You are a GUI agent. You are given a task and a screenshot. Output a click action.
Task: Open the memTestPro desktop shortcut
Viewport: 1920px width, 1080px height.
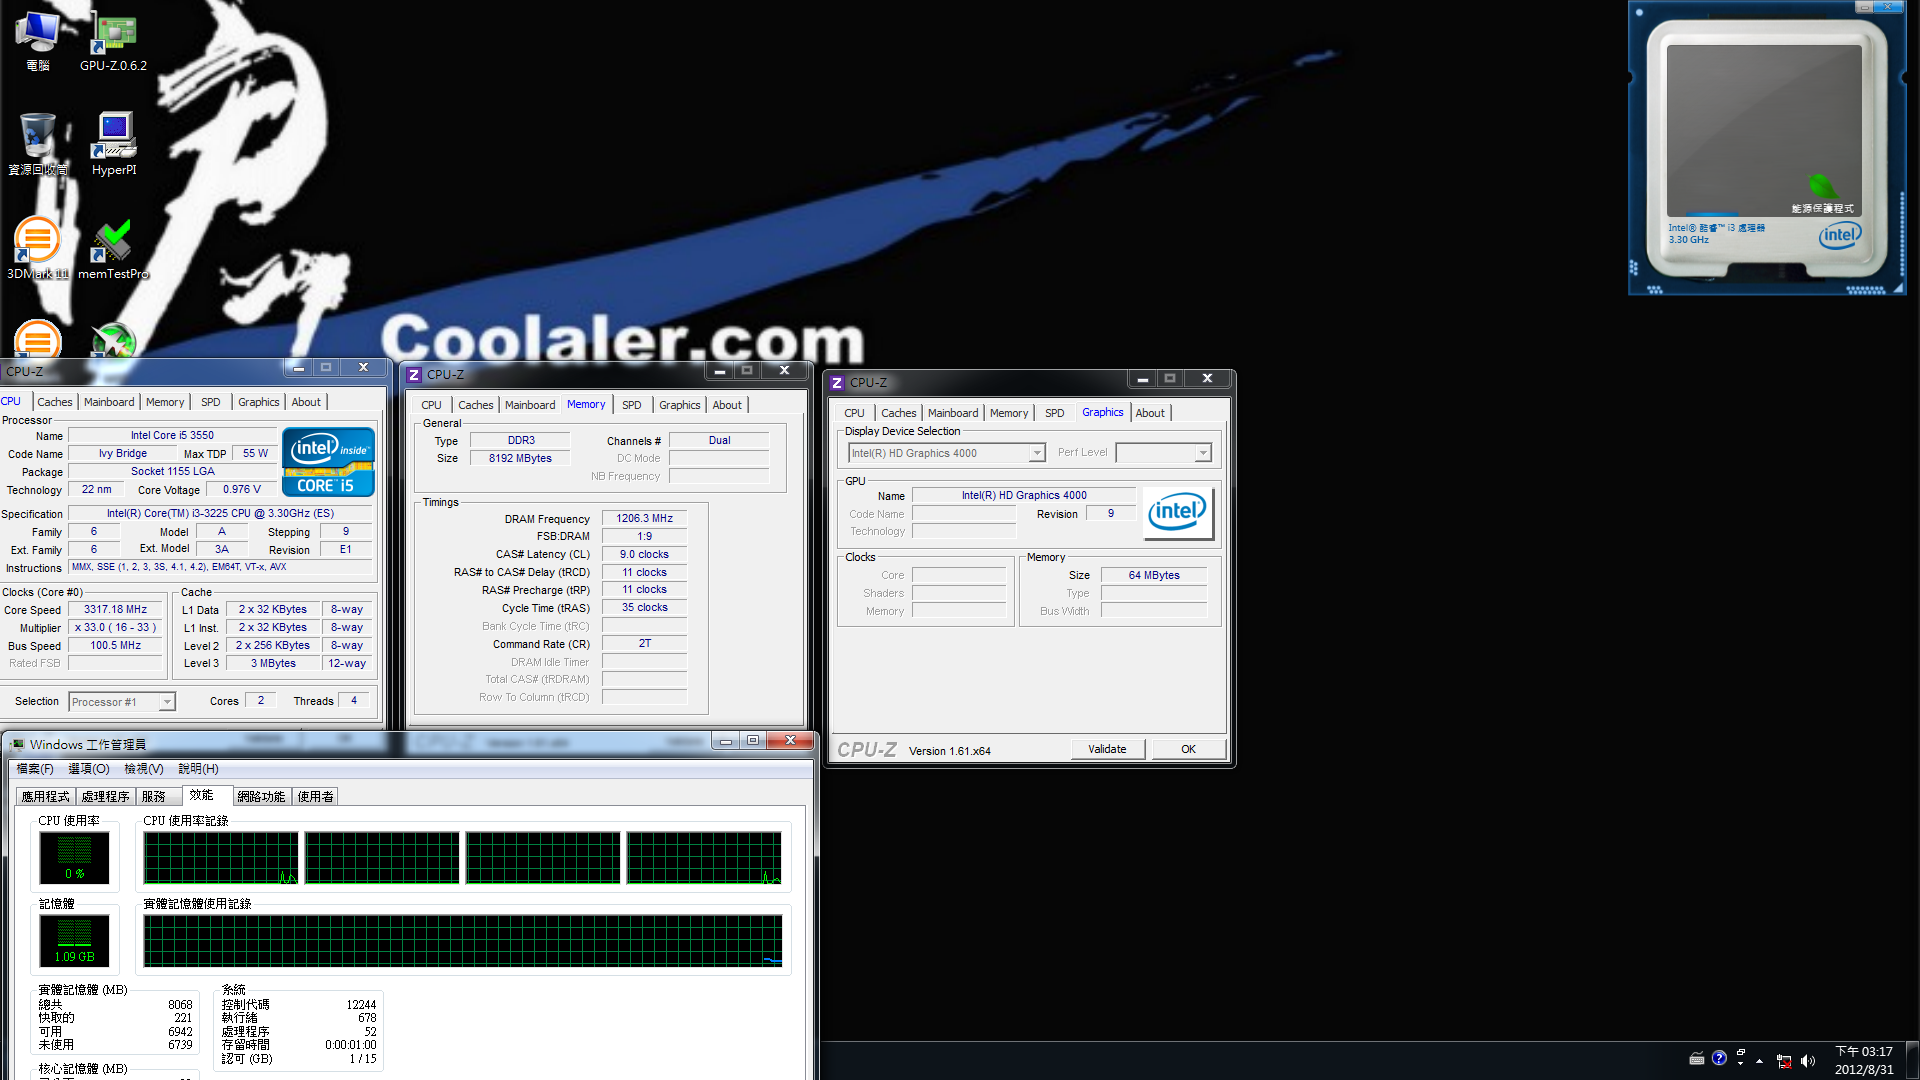(113, 248)
